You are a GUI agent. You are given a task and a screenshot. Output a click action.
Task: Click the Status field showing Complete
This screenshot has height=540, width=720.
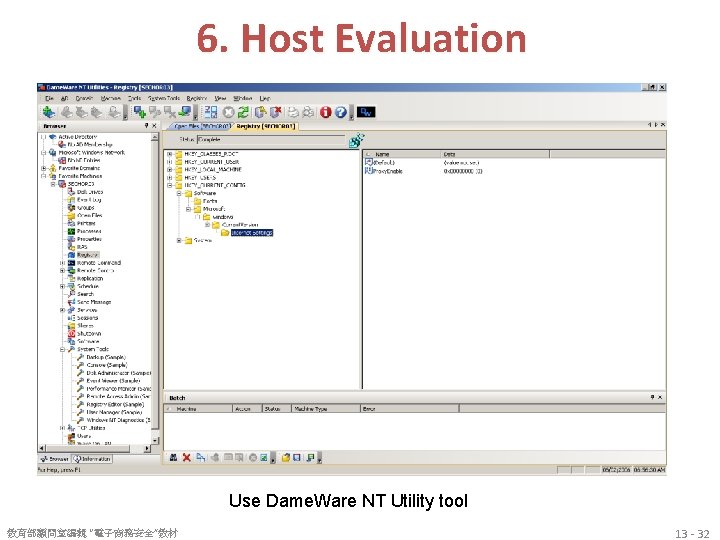(271, 140)
